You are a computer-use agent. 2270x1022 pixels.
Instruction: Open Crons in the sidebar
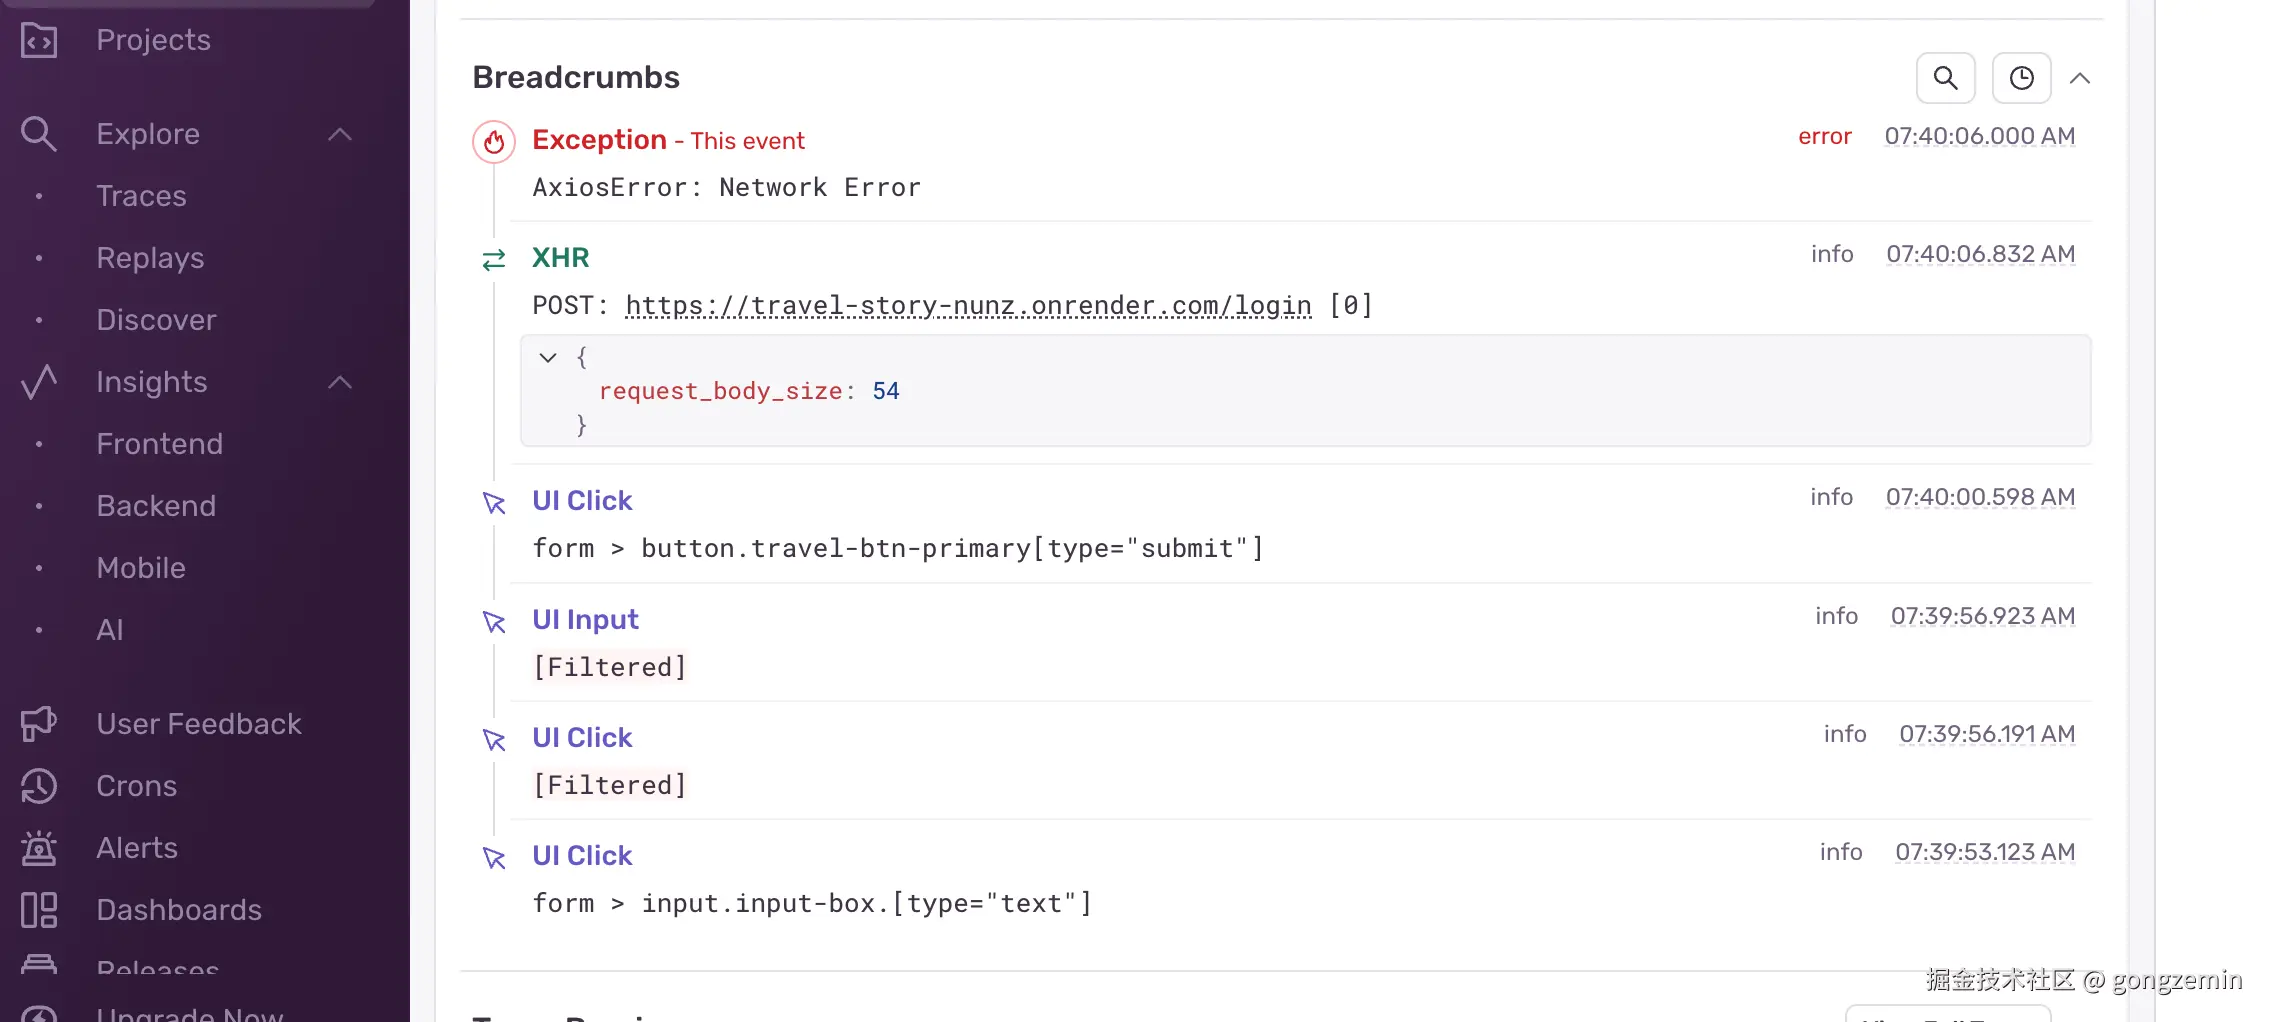pyautogui.click(x=136, y=786)
